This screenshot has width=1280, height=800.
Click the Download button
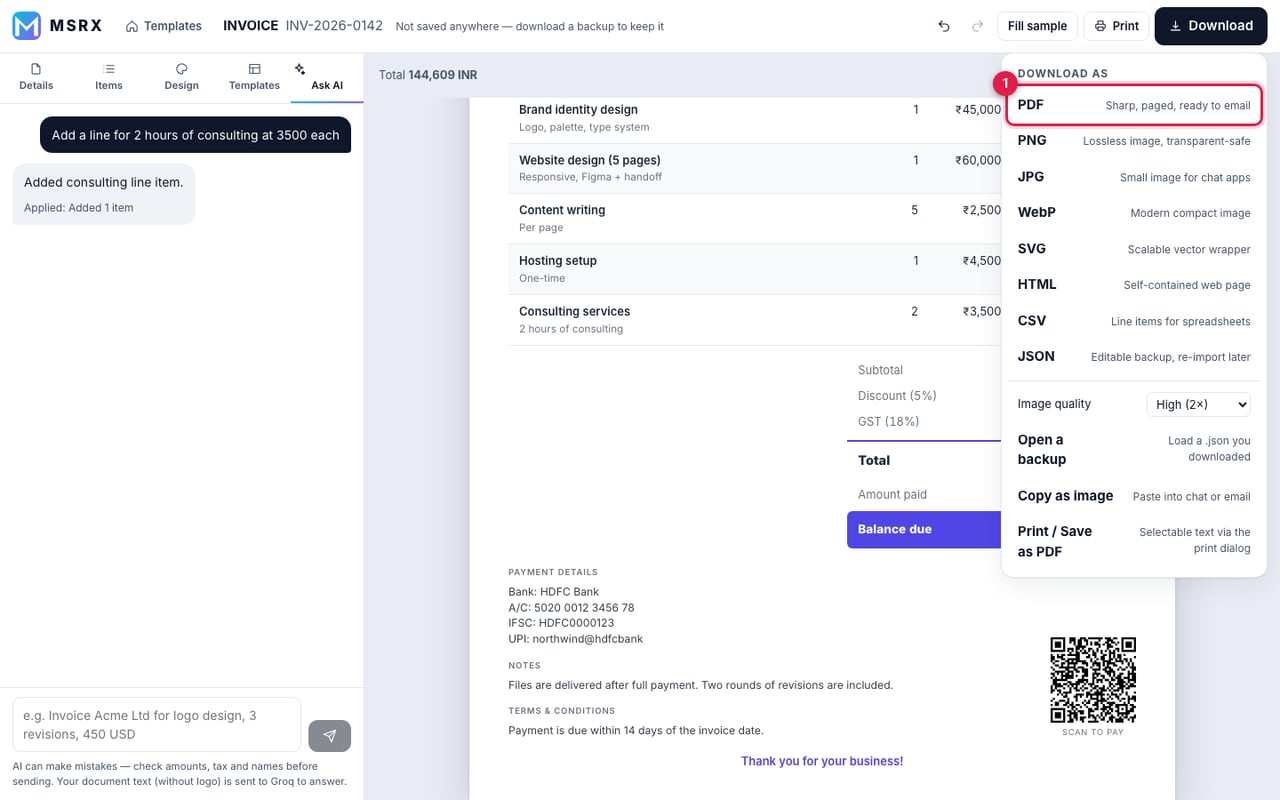point(1211,26)
